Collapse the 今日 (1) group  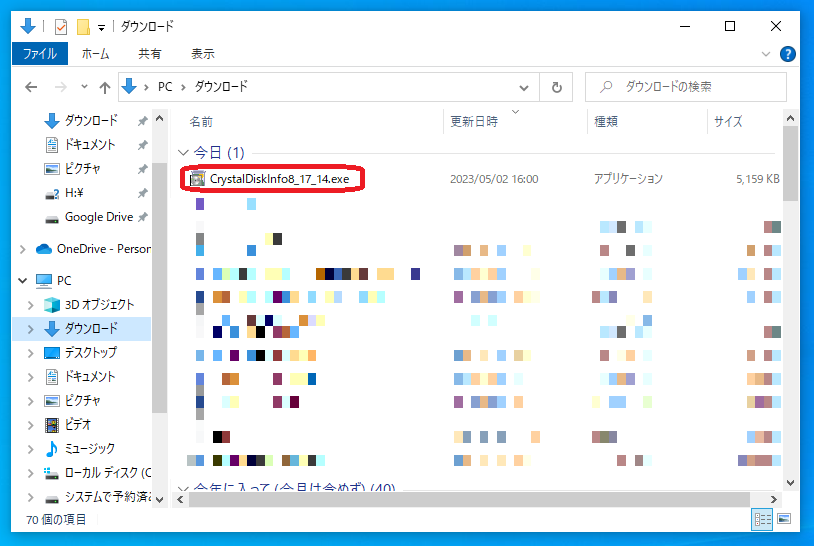(x=183, y=153)
